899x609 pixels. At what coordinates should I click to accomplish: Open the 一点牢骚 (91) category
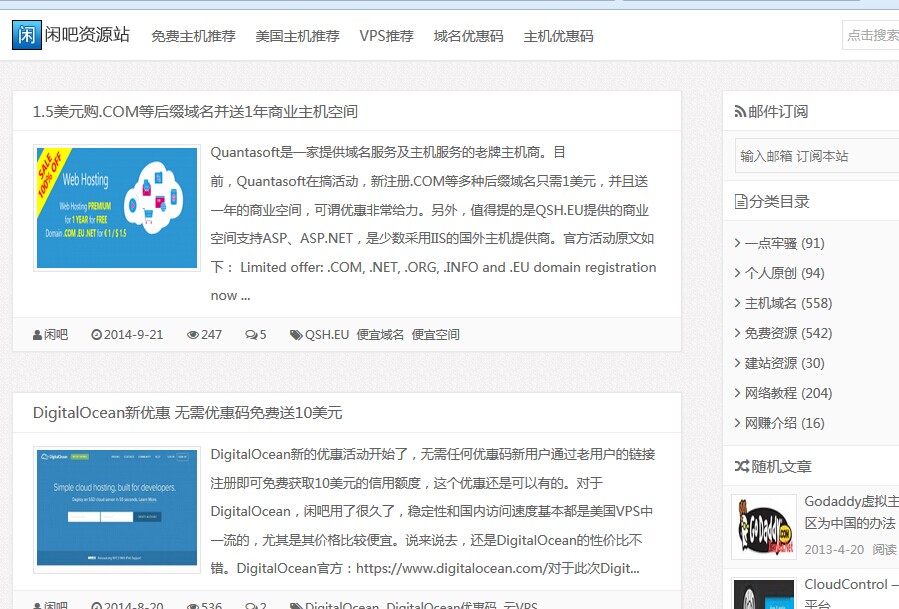(784, 243)
